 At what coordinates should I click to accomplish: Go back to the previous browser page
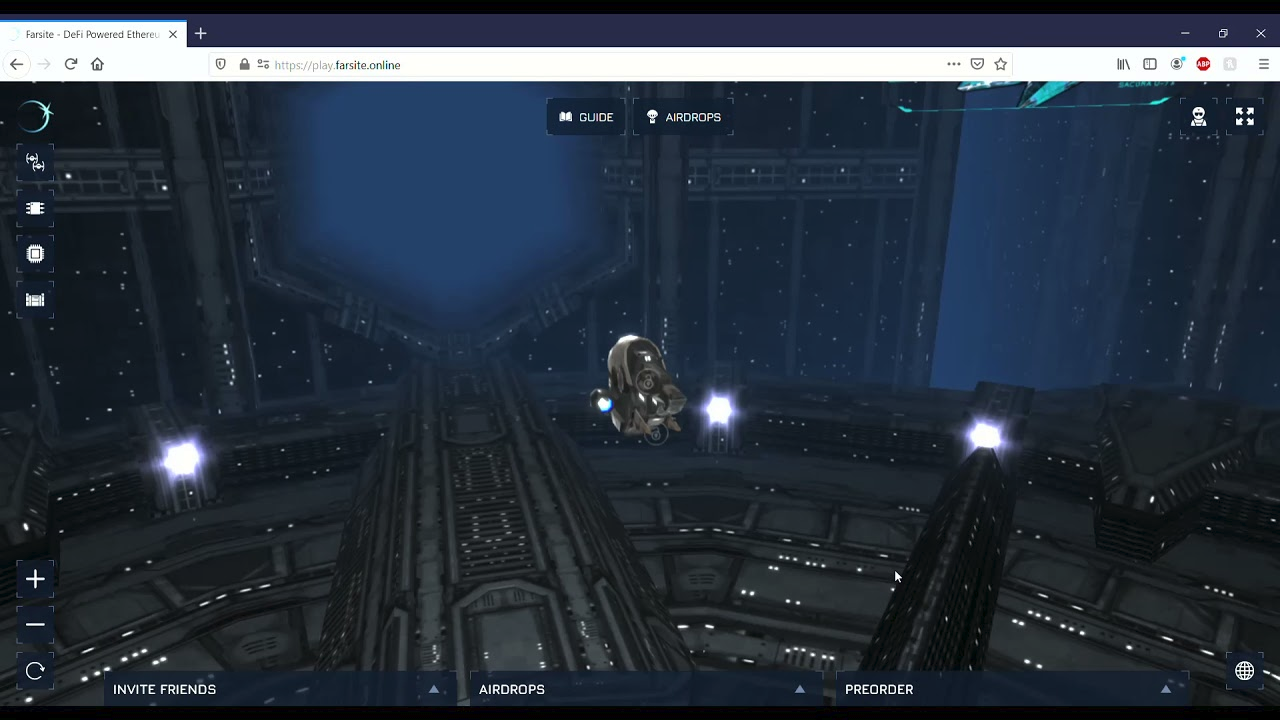(17, 64)
